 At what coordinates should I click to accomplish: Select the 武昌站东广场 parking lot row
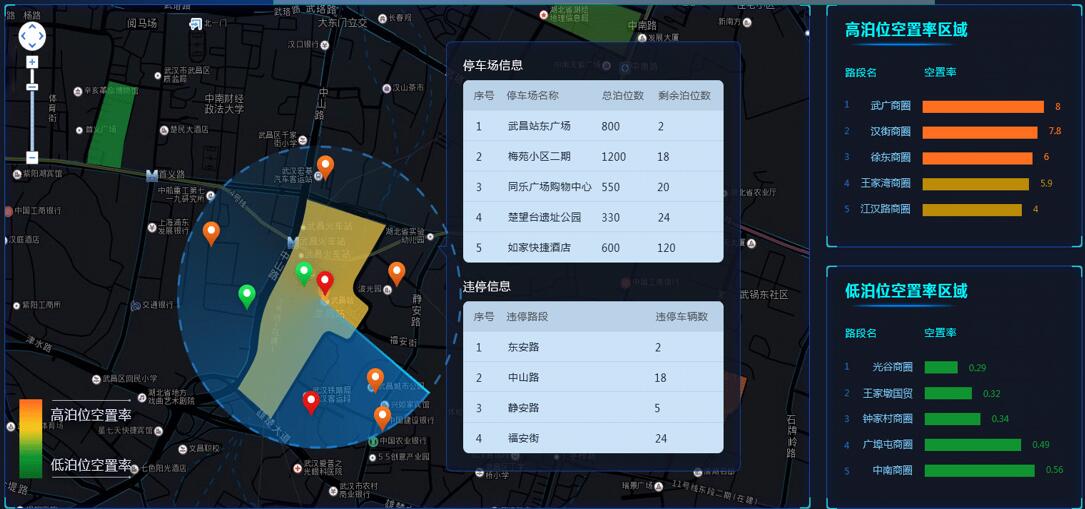click(592, 126)
